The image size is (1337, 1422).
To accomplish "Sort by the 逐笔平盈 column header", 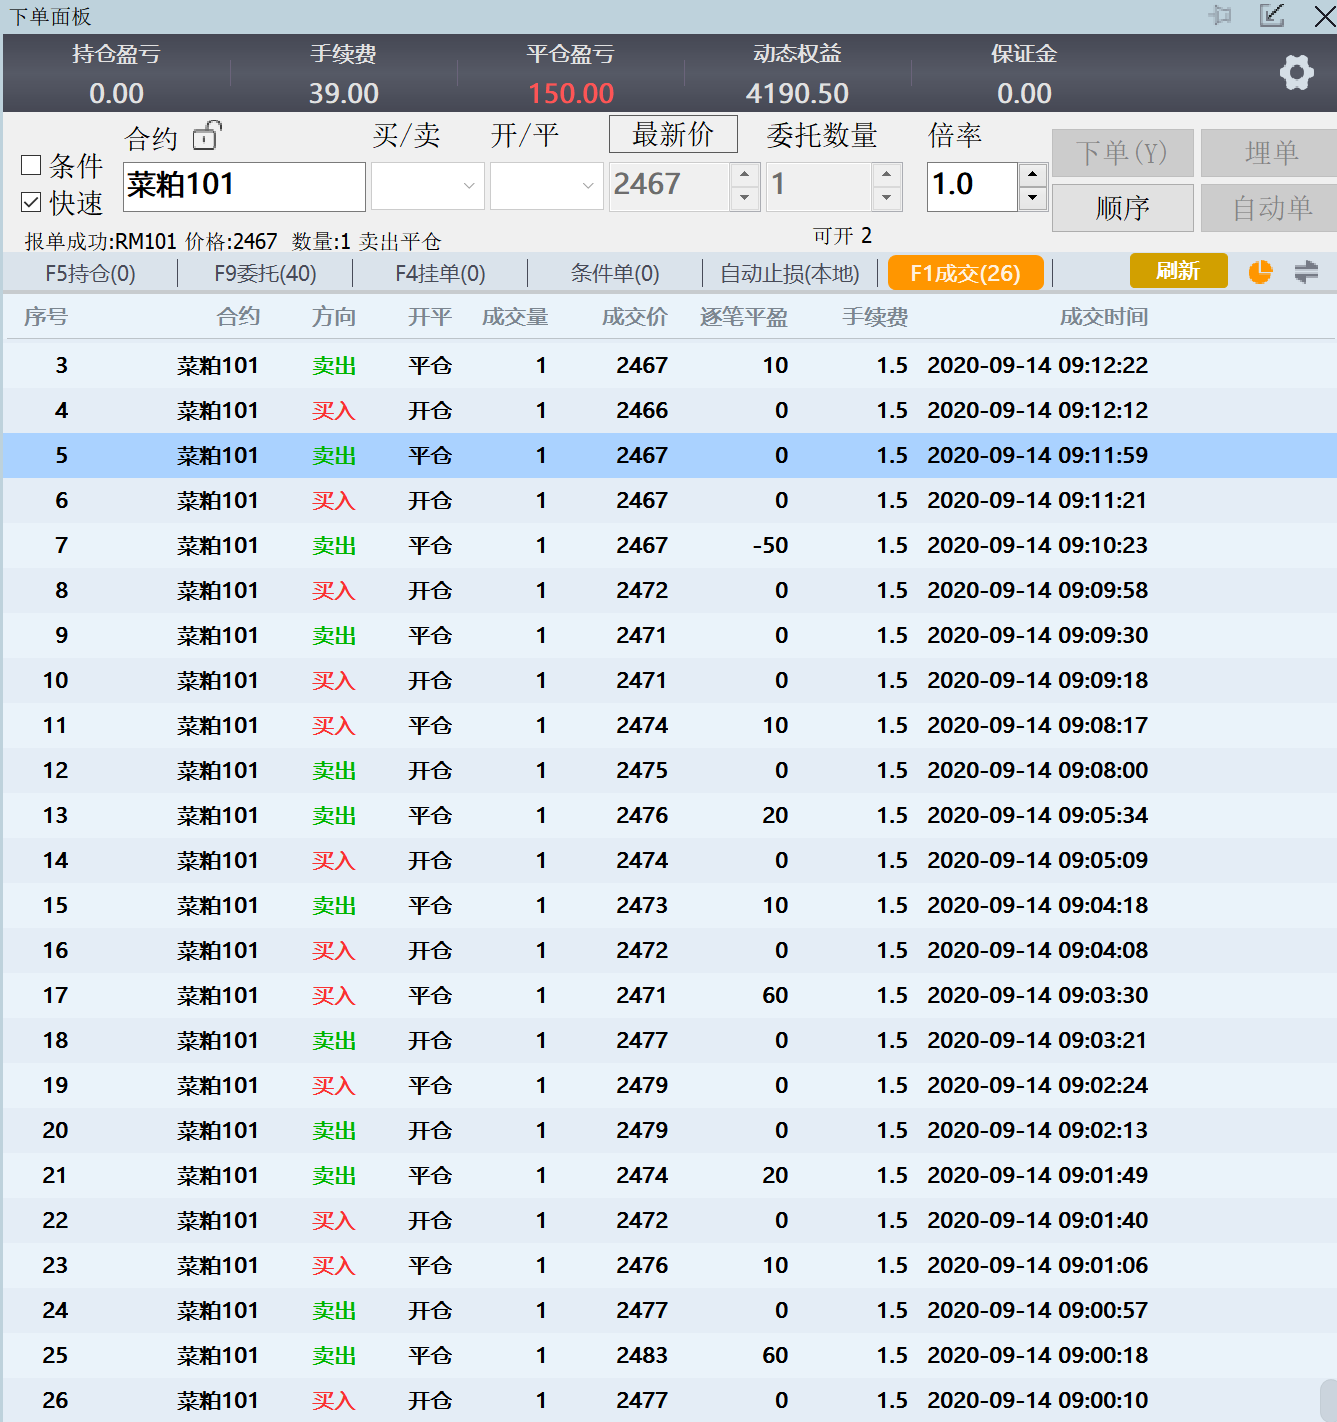I will coord(744,317).
